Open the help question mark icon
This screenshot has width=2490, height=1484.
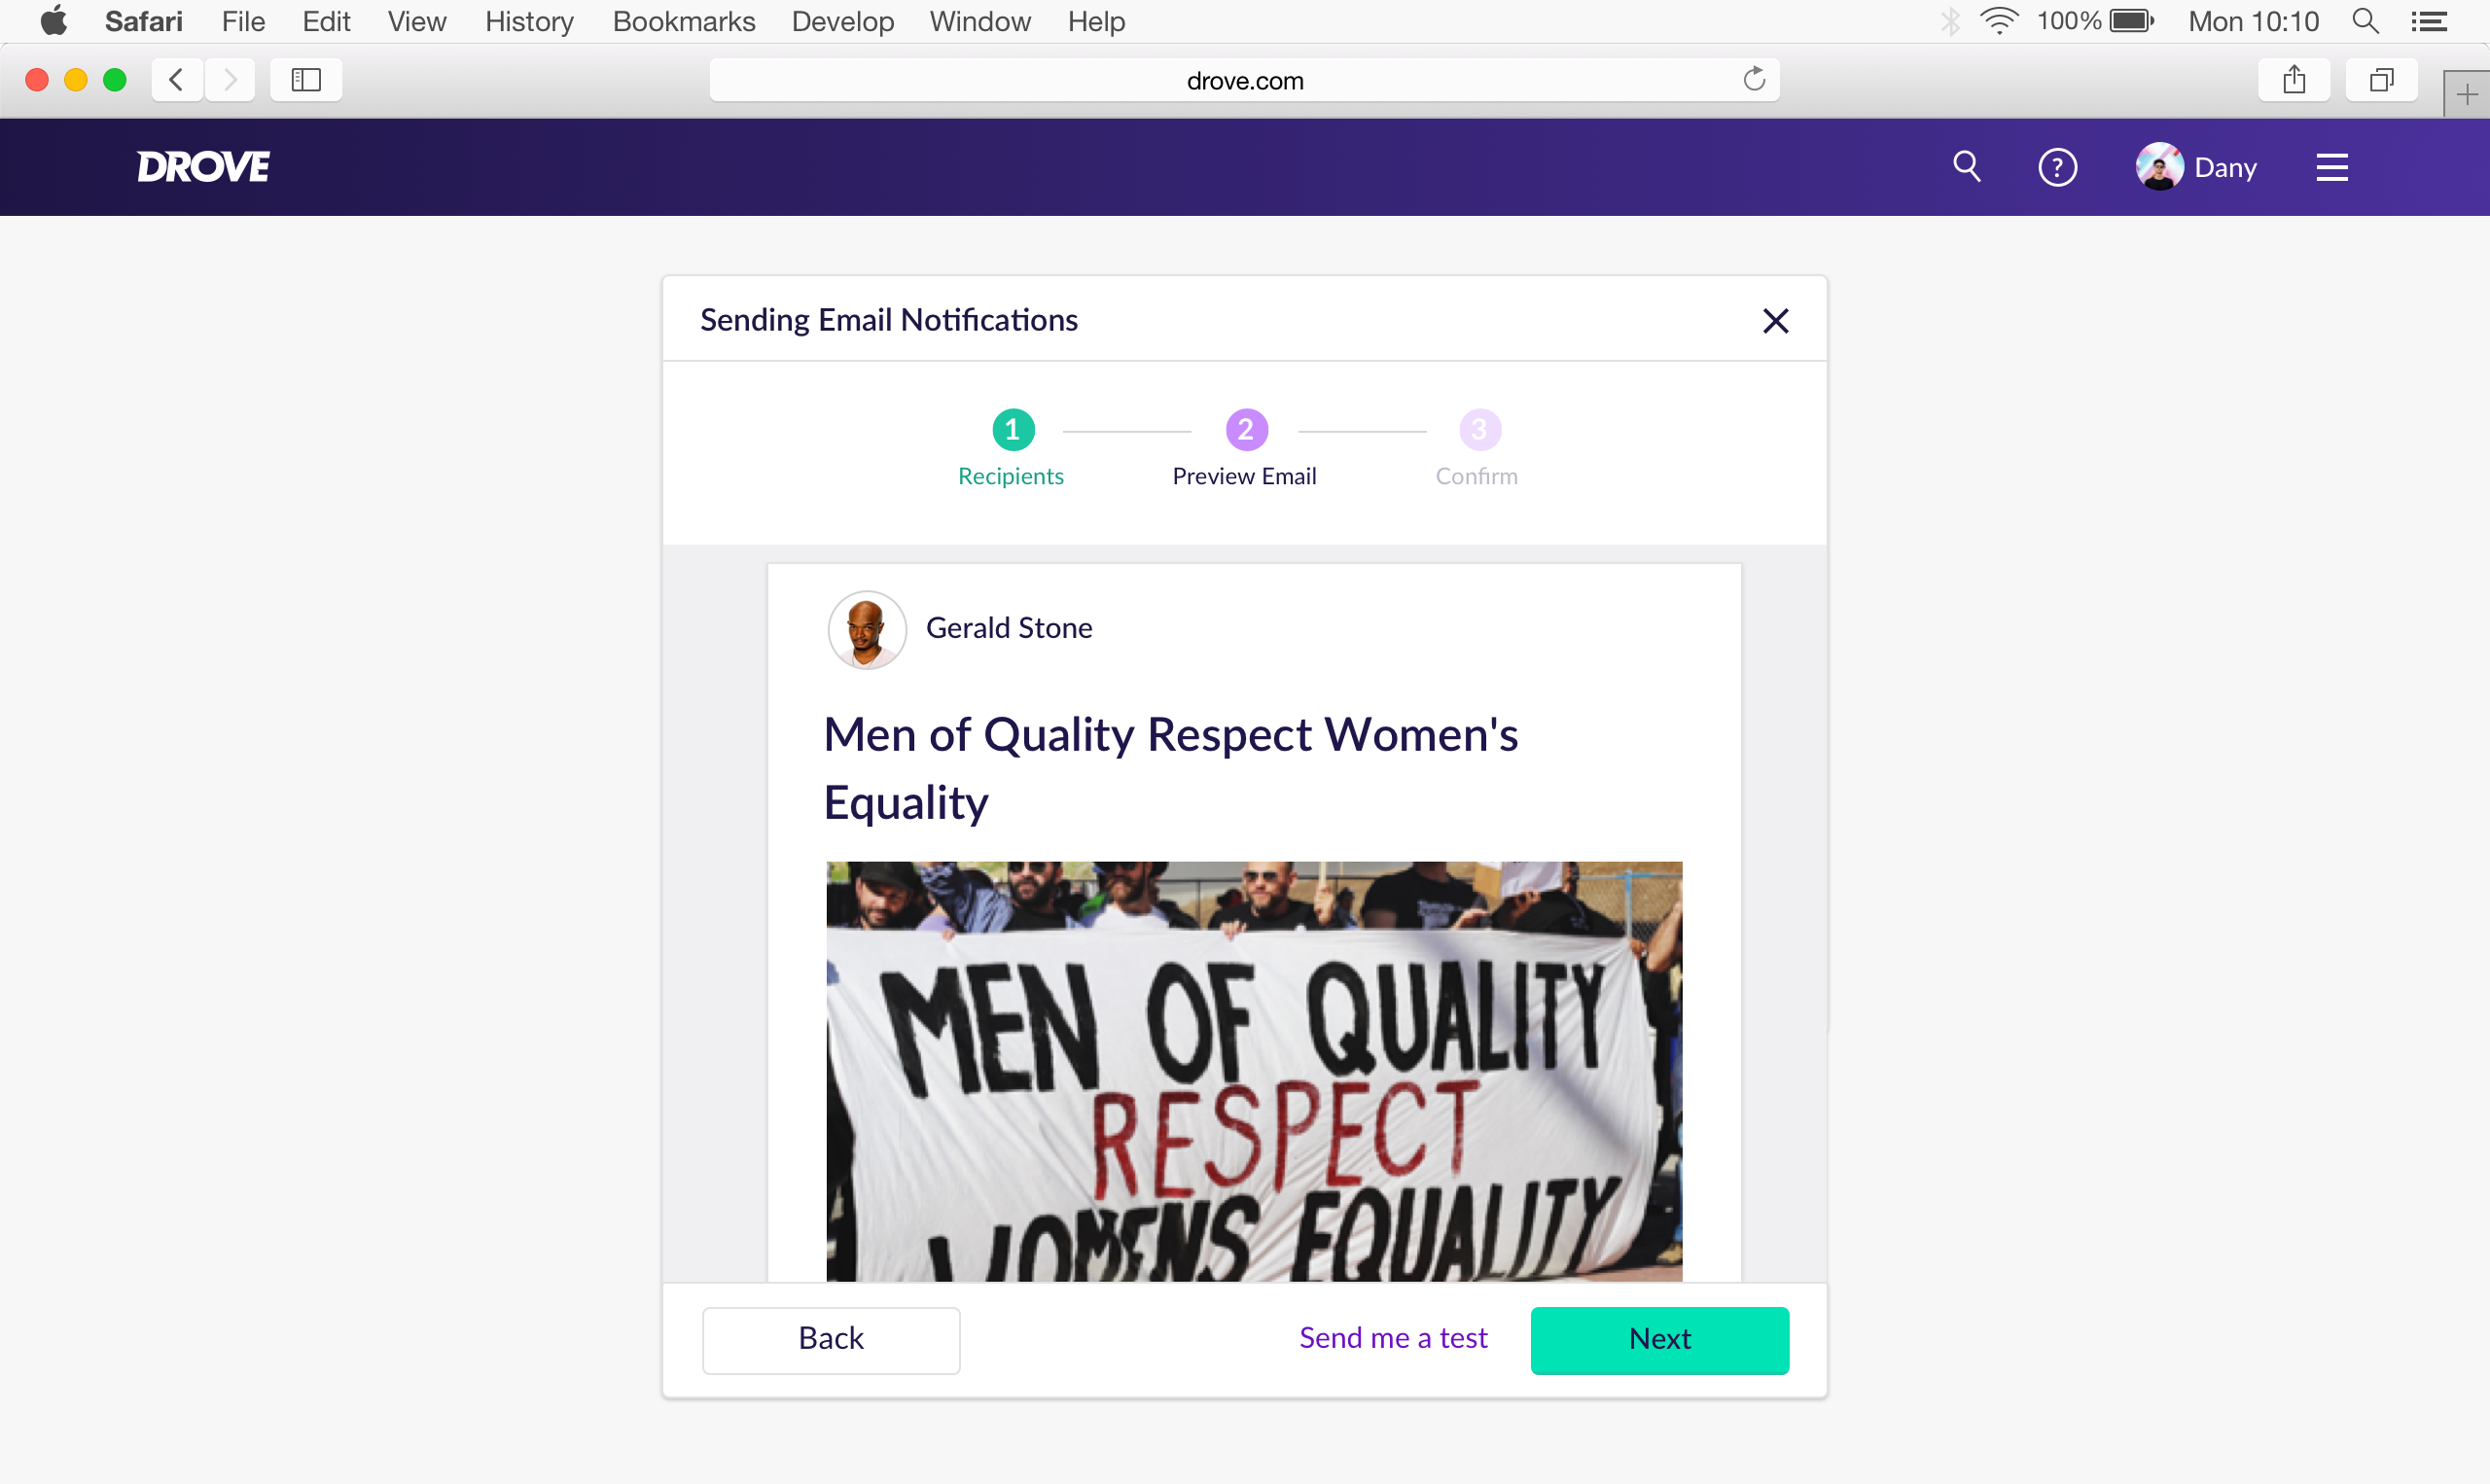(2057, 167)
